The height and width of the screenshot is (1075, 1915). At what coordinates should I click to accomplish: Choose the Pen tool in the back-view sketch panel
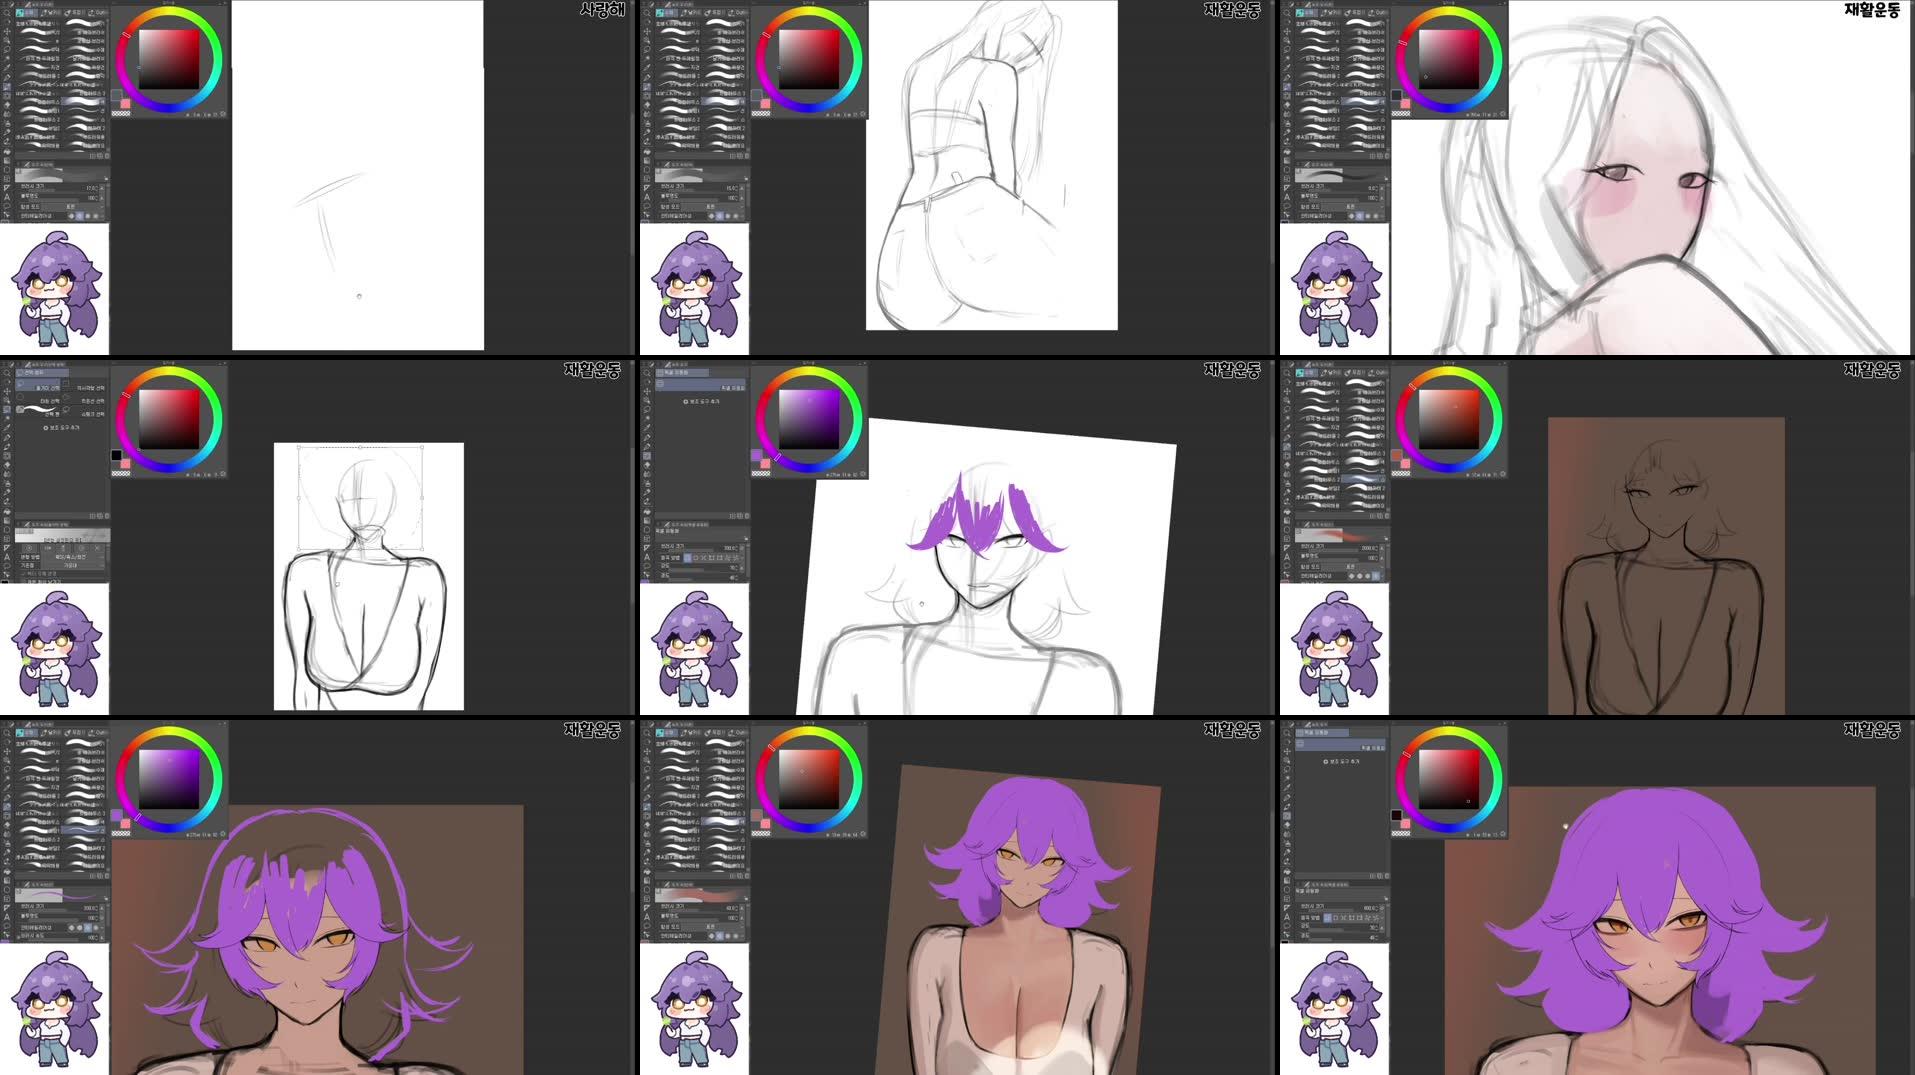647,77
